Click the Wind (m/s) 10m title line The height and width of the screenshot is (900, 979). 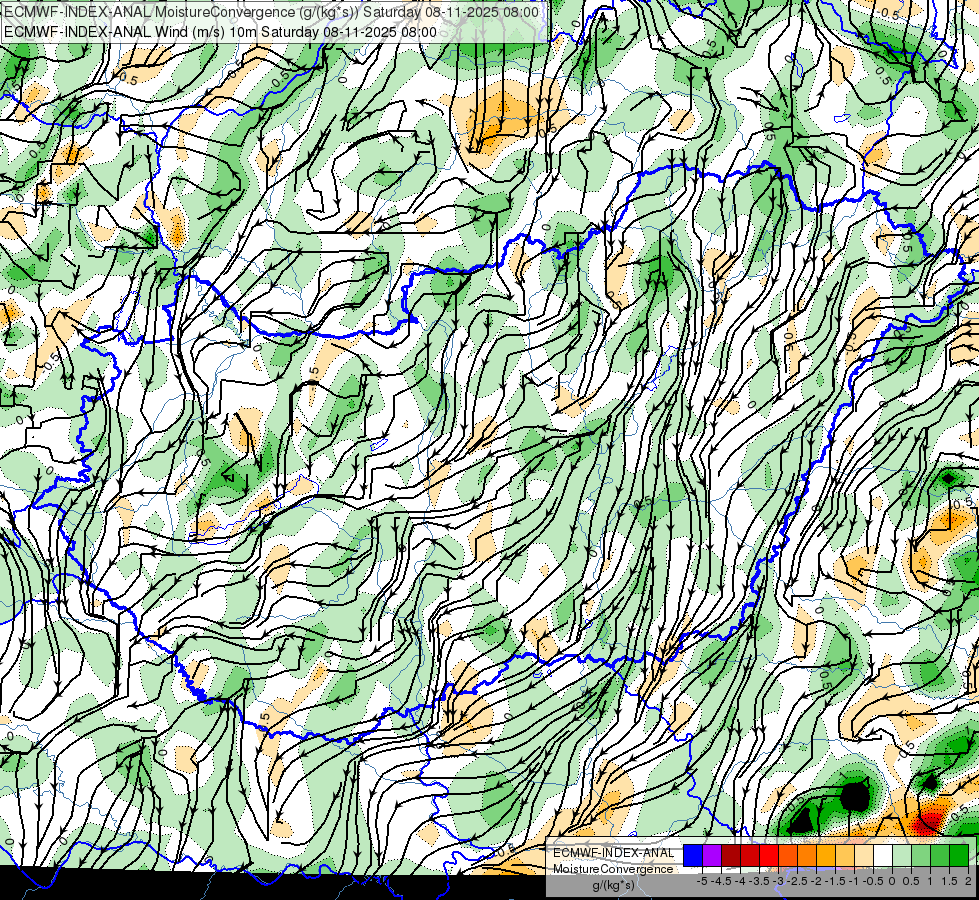220,32
